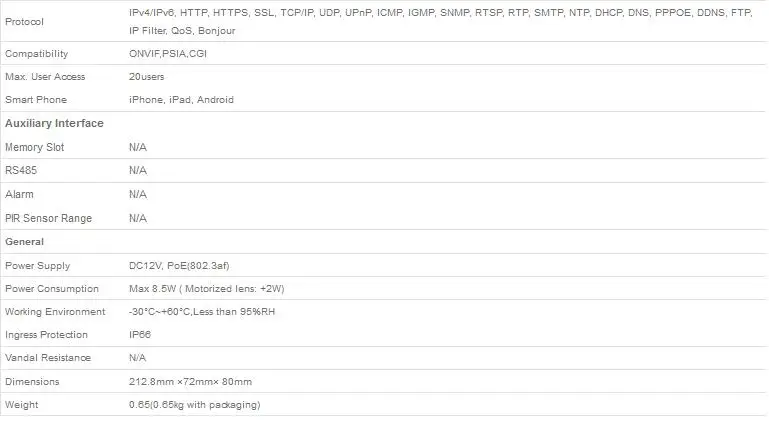Click the Weight value with packaging
The image size is (769, 436).
pyautogui.click(x=195, y=405)
